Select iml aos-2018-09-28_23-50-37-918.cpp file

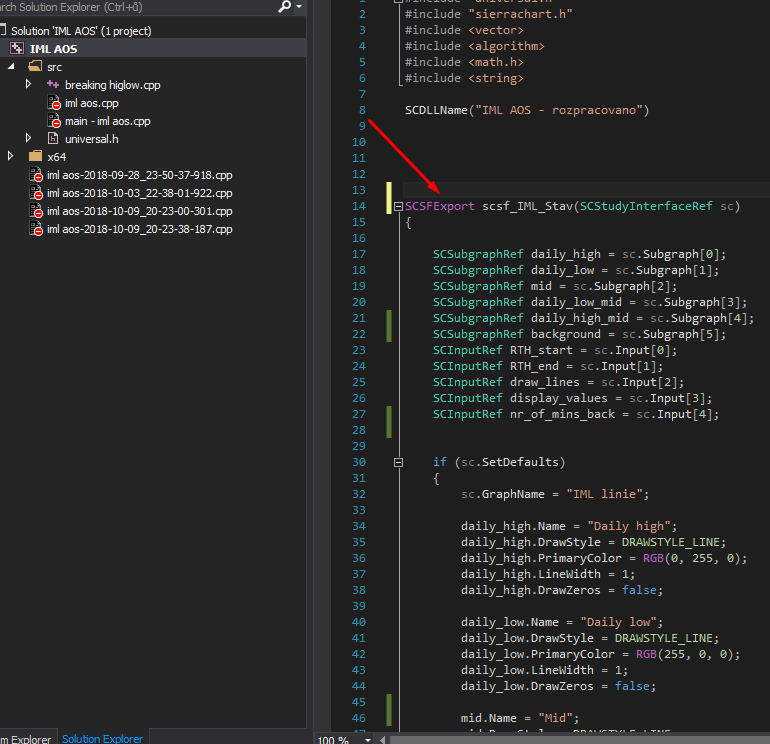[x=139, y=174]
